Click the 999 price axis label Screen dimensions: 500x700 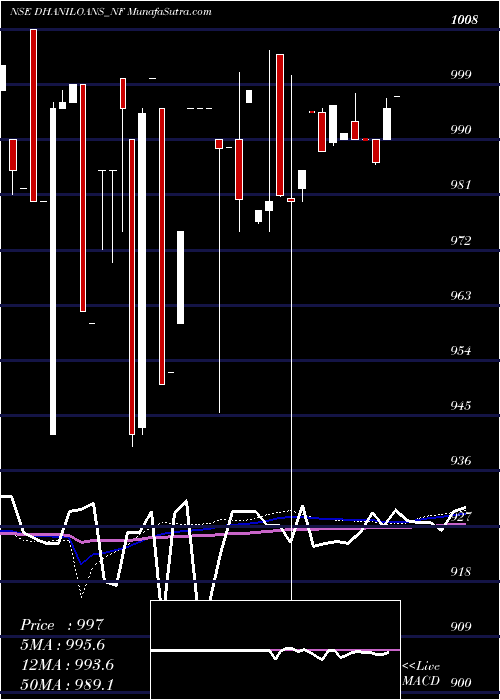pos(459,75)
